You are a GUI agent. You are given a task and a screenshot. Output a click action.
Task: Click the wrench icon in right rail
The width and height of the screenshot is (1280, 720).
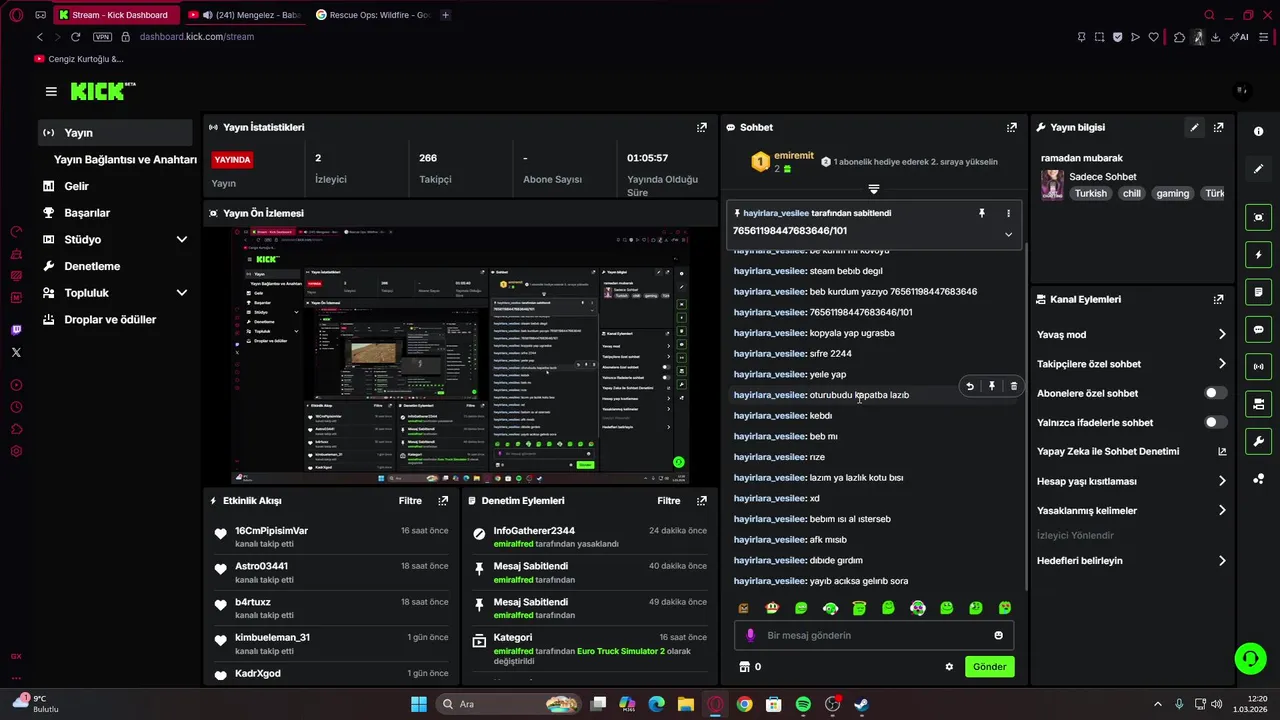pos(1258,441)
